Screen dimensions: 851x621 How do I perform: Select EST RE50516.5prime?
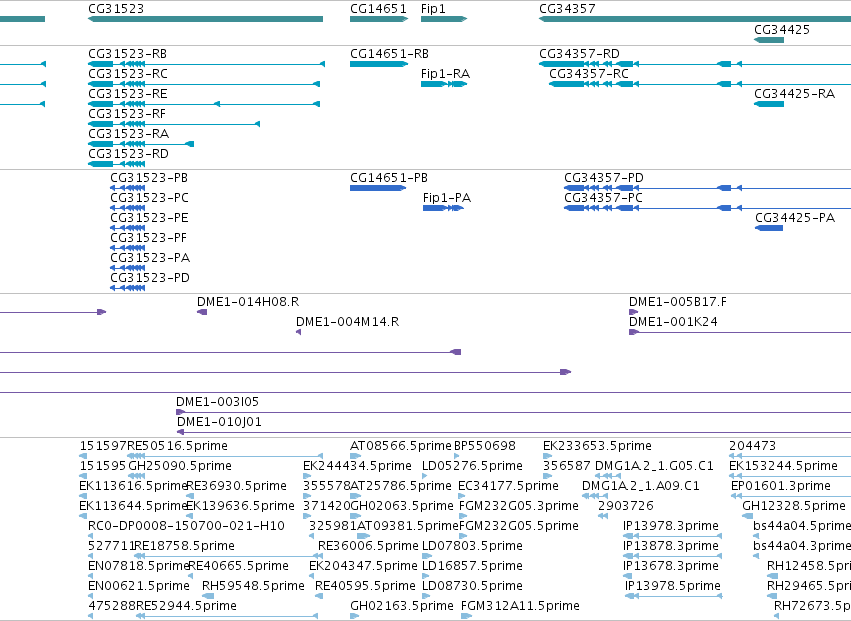click(177, 446)
